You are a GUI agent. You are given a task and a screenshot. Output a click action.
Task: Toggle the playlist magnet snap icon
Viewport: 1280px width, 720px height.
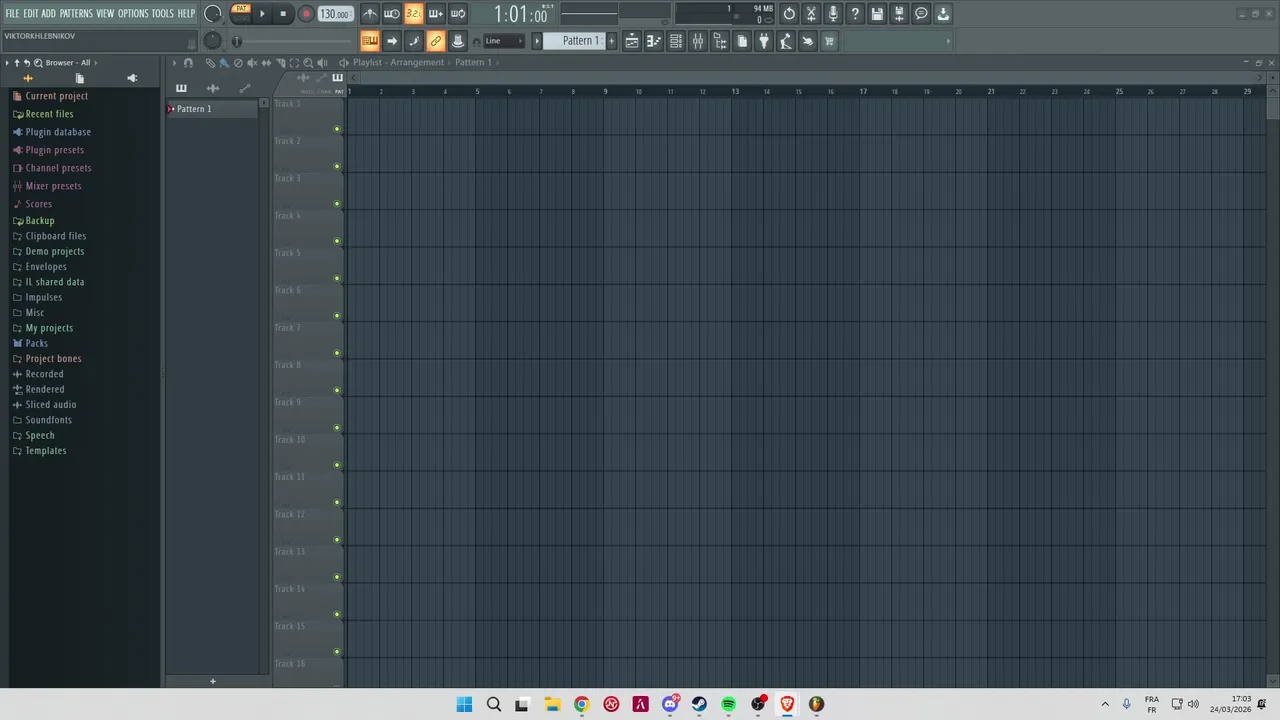coord(188,62)
